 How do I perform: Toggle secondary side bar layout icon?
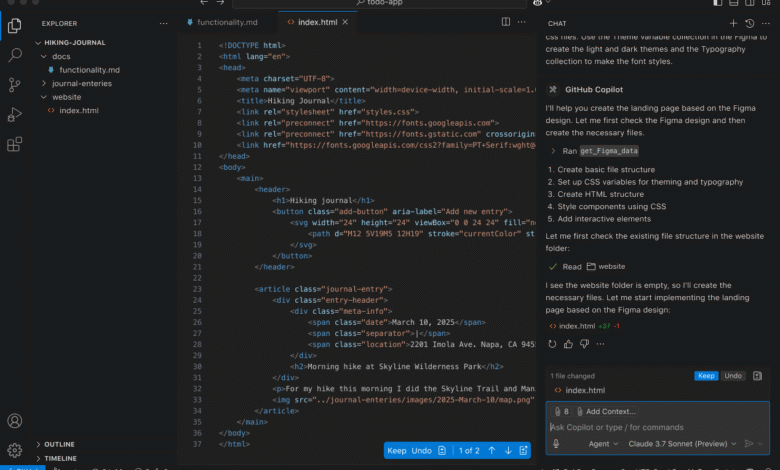coord(750,2)
